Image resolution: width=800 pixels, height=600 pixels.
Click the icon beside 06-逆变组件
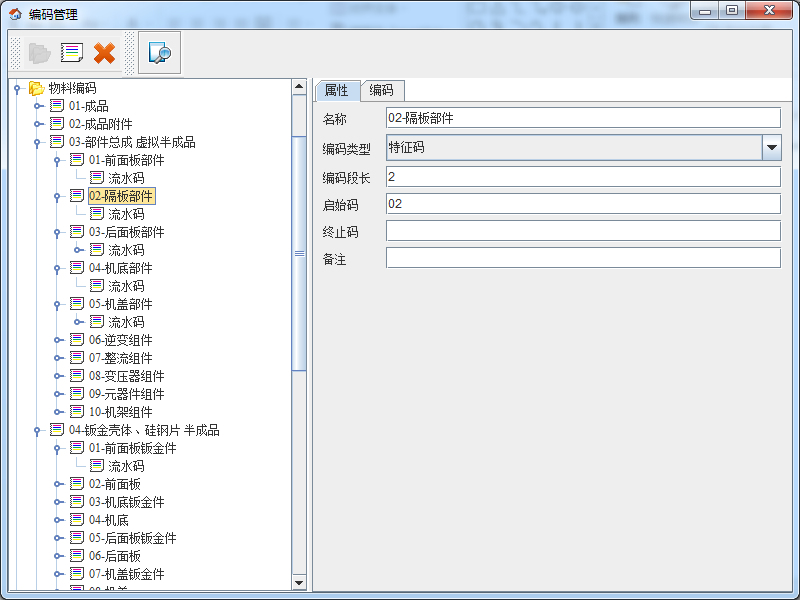click(x=77, y=340)
